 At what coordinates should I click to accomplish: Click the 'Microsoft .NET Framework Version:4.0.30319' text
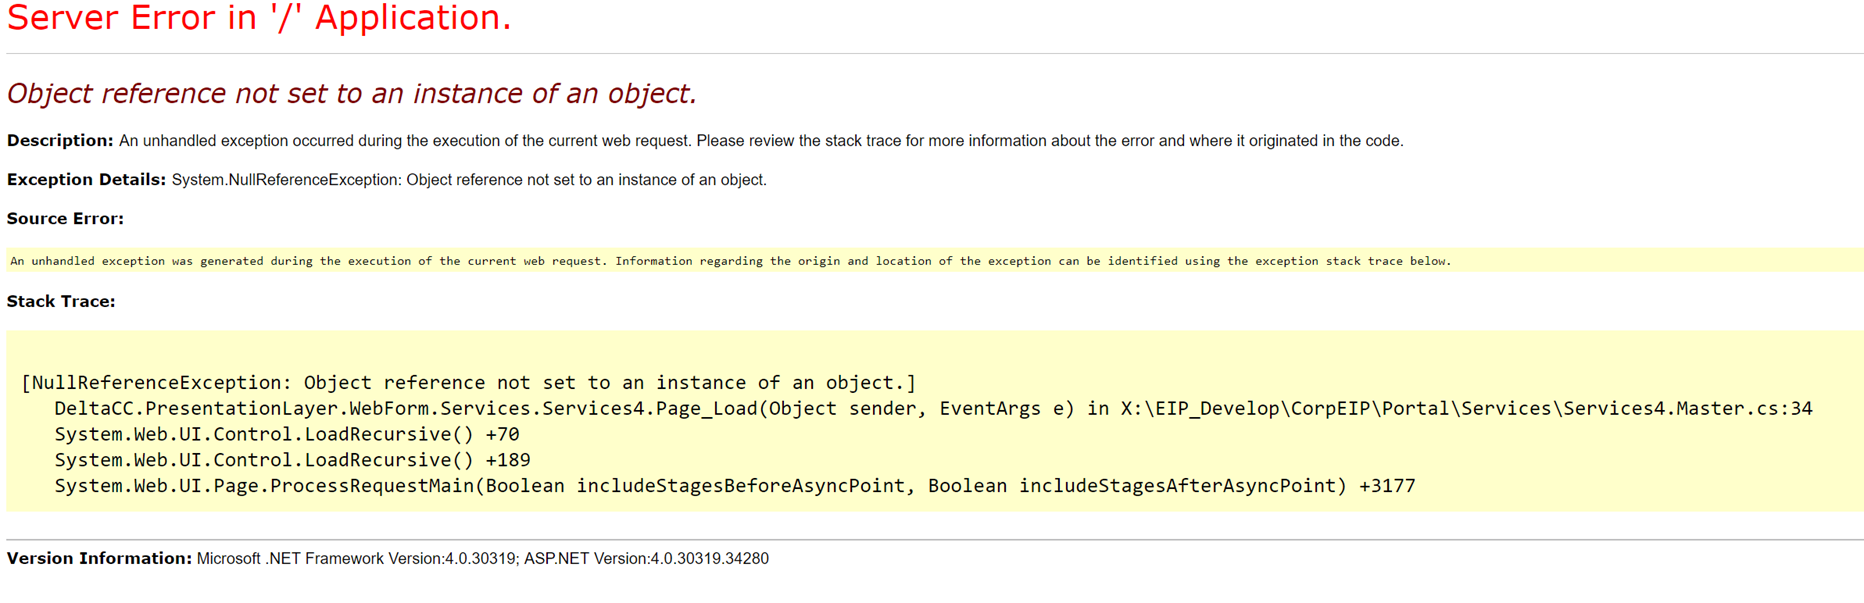point(355,559)
